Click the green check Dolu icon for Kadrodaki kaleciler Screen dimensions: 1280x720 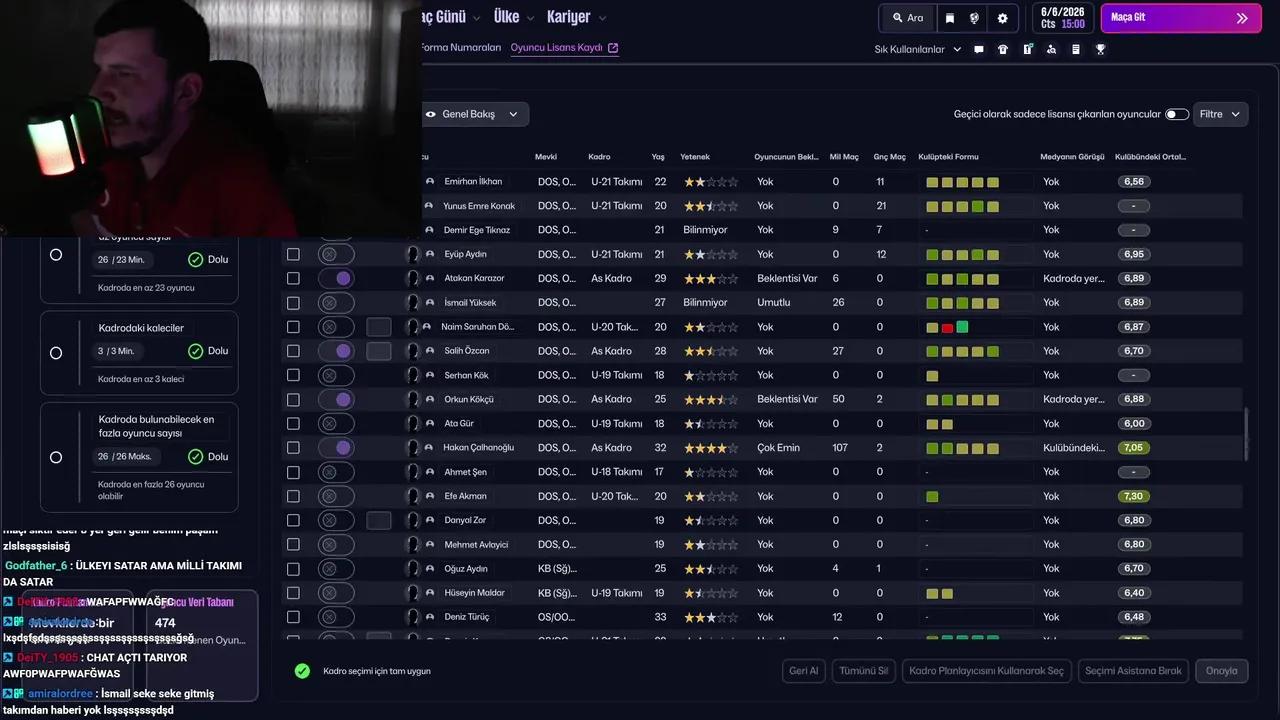point(196,351)
